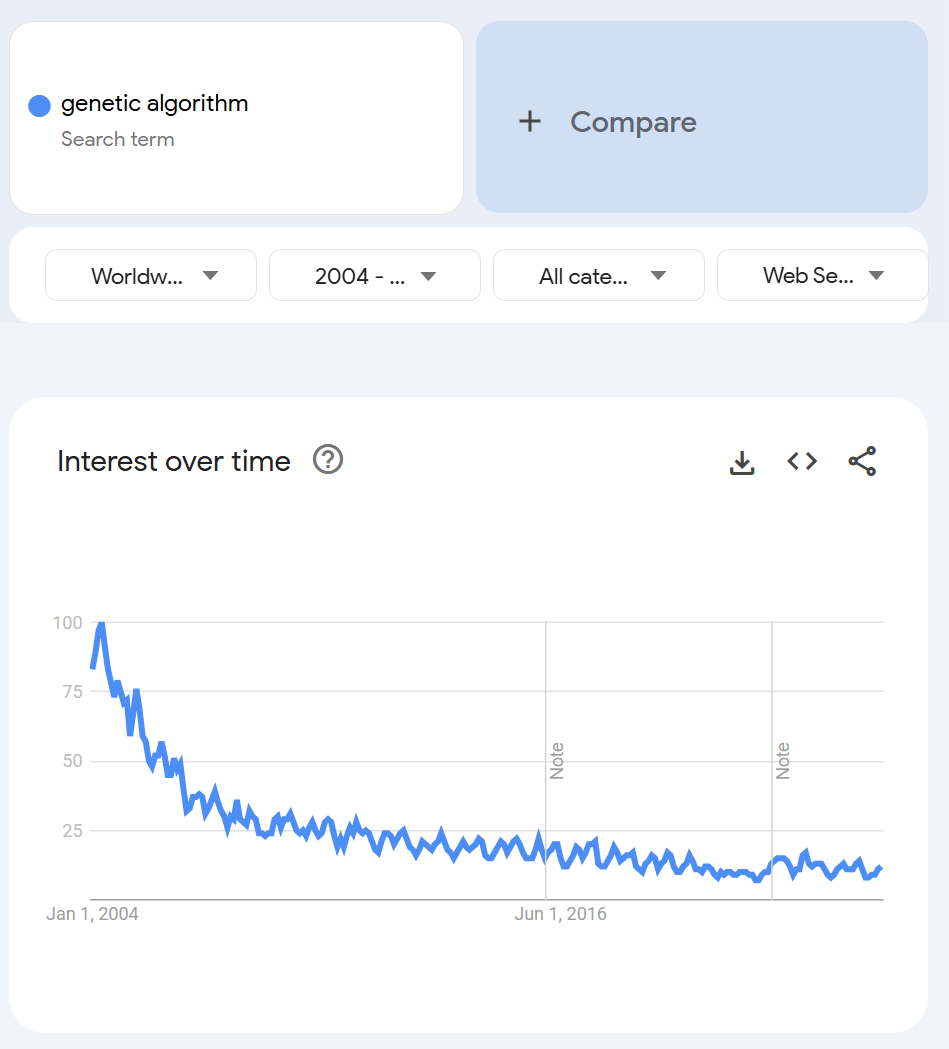Open the 2004 date range dropdown
Viewport: 949px width, 1049px height.
pyautogui.click(x=375, y=276)
